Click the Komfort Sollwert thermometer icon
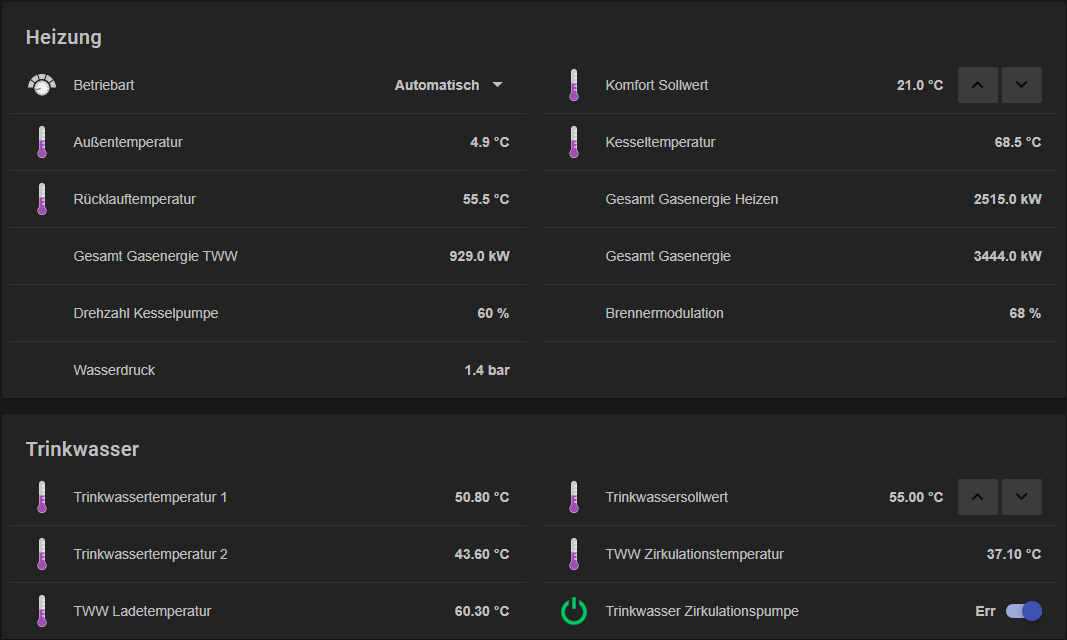The image size is (1067, 640). click(x=573, y=85)
